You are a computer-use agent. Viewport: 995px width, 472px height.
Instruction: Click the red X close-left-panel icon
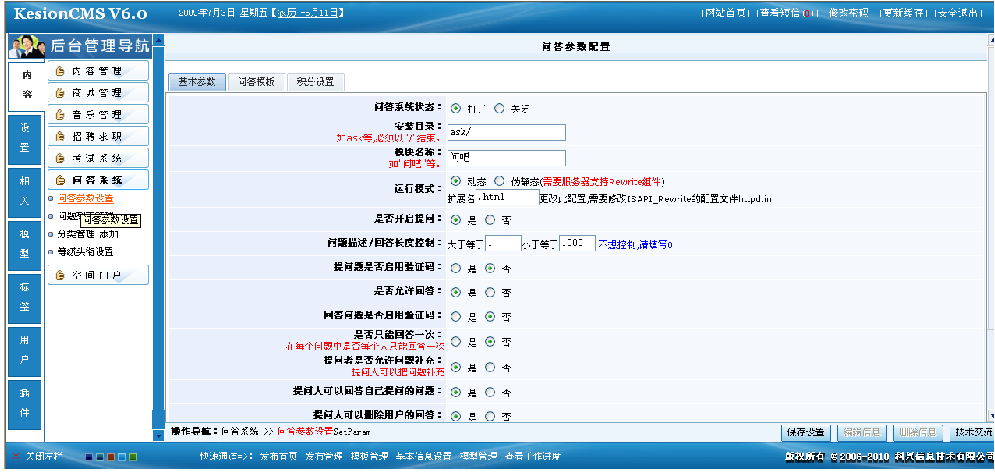[x=16, y=456]
